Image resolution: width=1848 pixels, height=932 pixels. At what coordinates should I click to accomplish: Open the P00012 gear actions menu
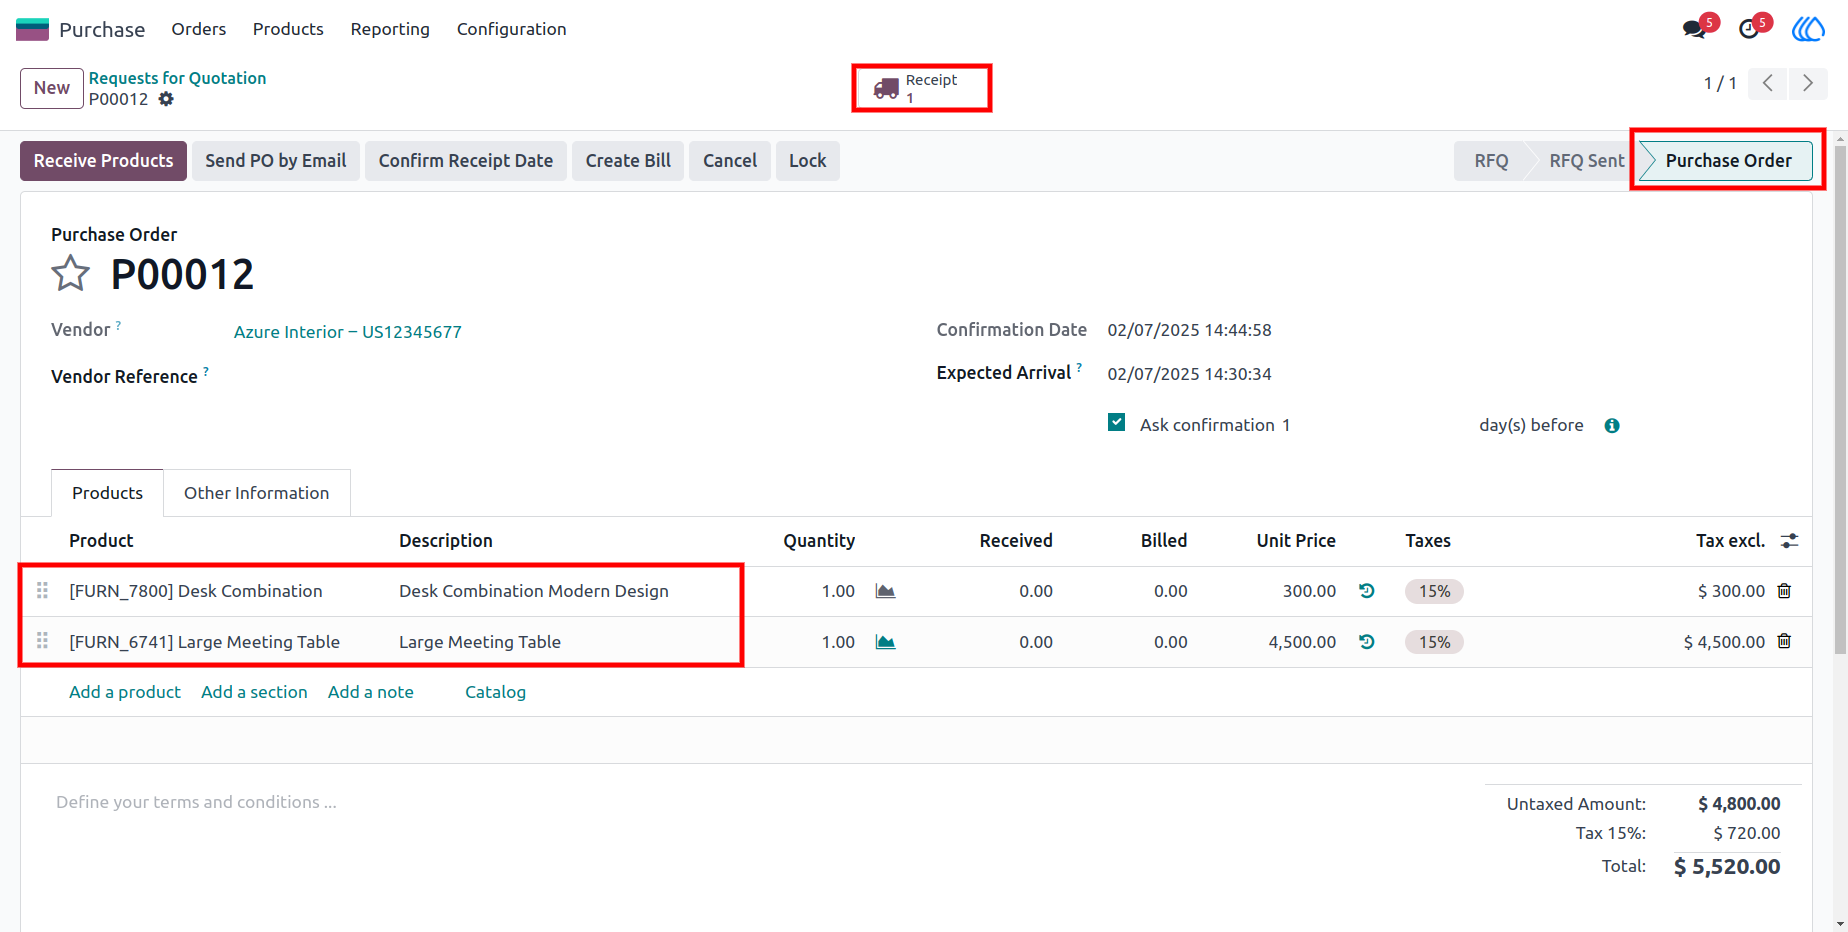tap(166, 99)
